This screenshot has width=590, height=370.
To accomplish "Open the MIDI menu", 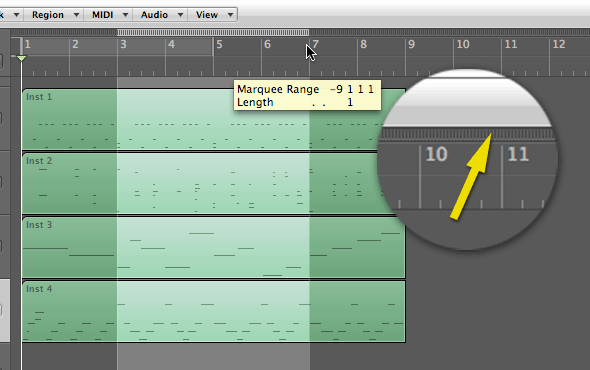I will tap(108, 15).
